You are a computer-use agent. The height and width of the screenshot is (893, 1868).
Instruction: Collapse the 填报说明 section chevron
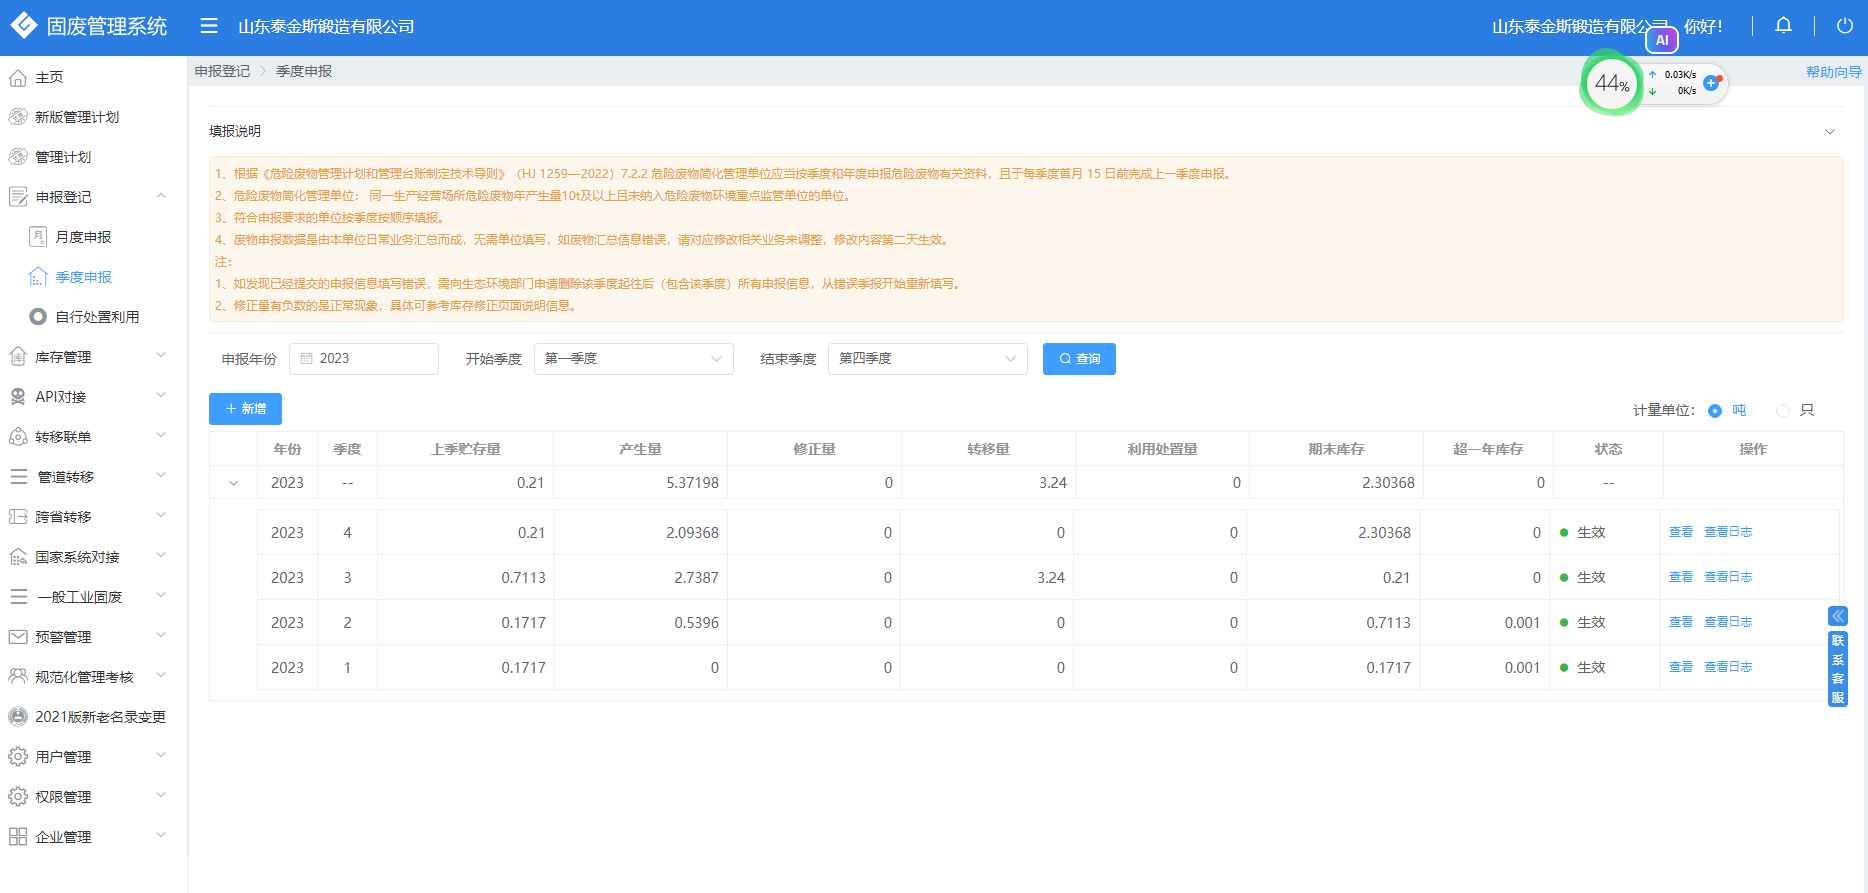[x=1829, y=132]
